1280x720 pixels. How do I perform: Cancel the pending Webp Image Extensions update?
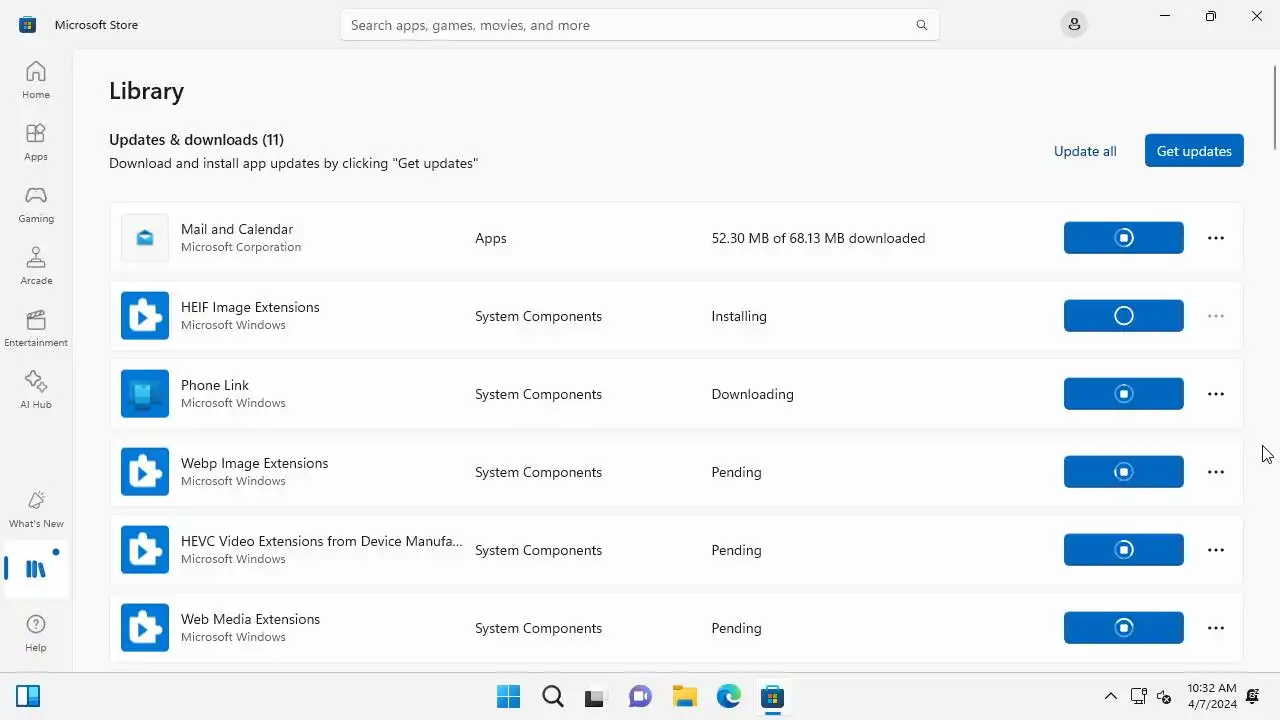coord(1124,472)
